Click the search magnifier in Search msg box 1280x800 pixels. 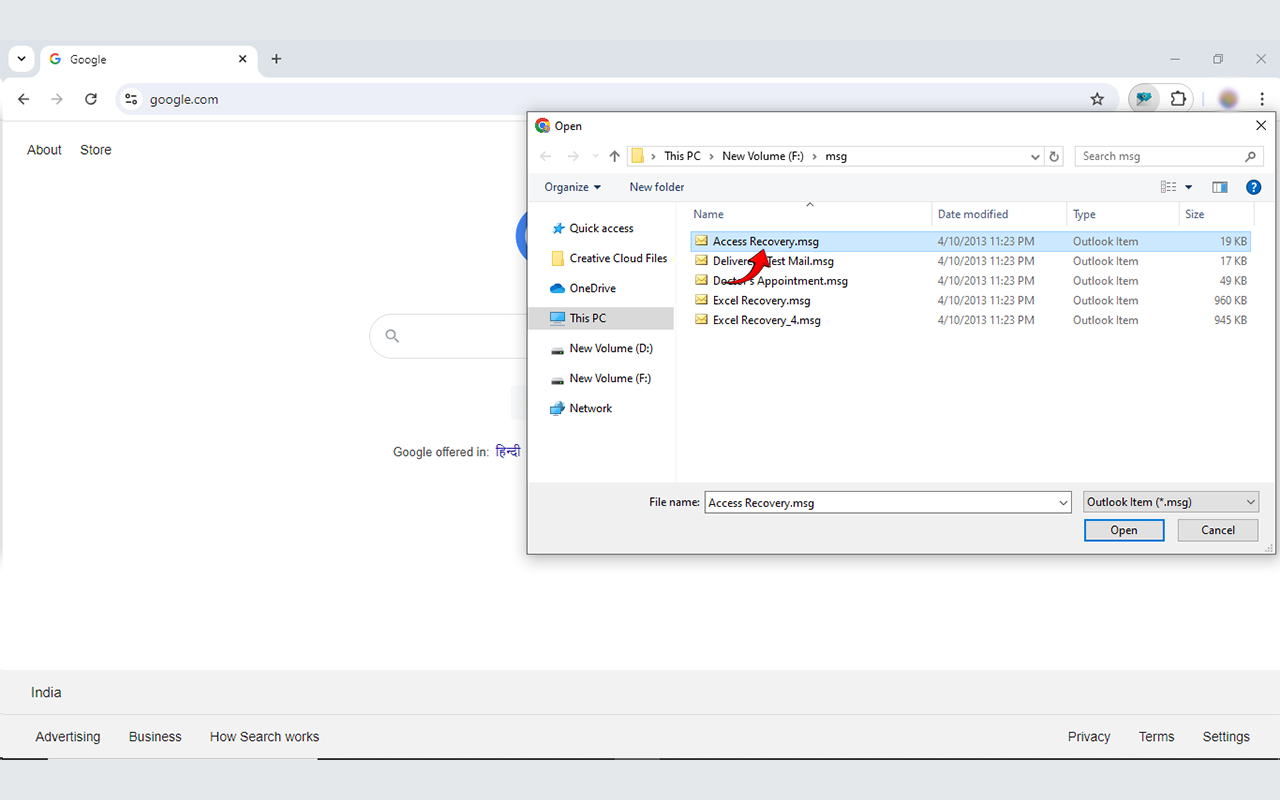tap(1250, 156)
